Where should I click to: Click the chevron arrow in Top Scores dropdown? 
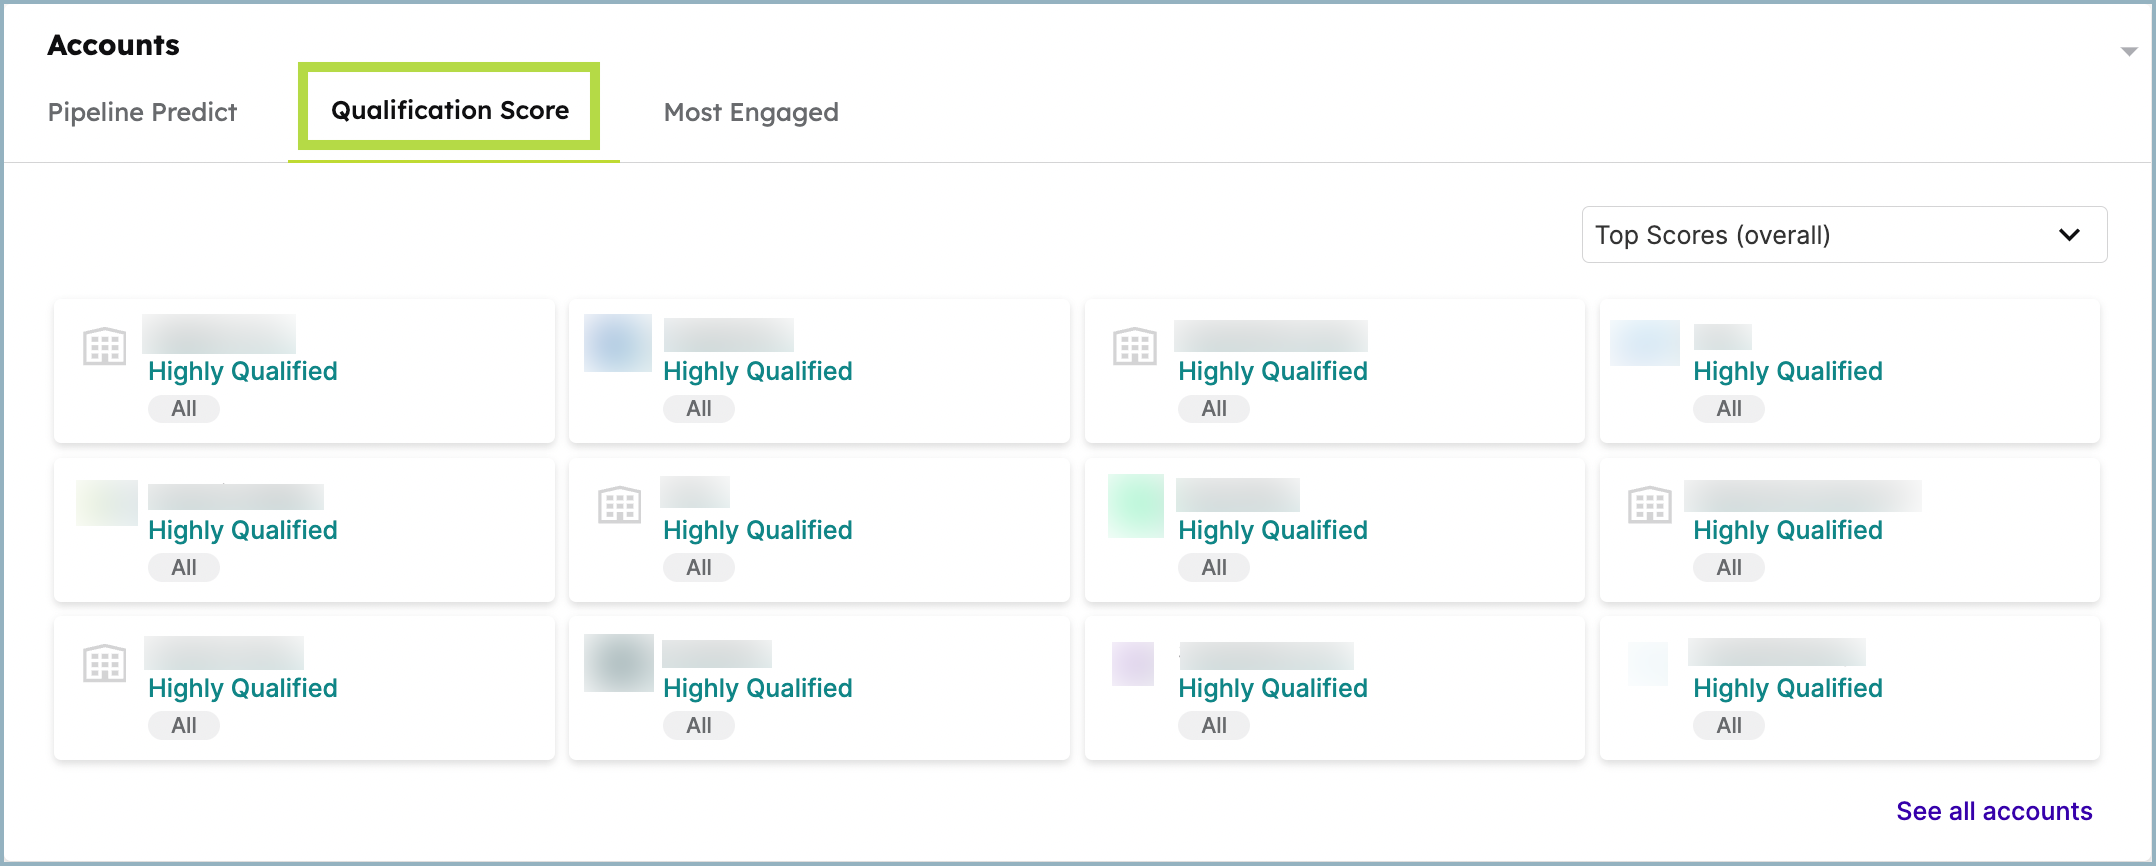pyautogui.click(x=2069, y=235)
